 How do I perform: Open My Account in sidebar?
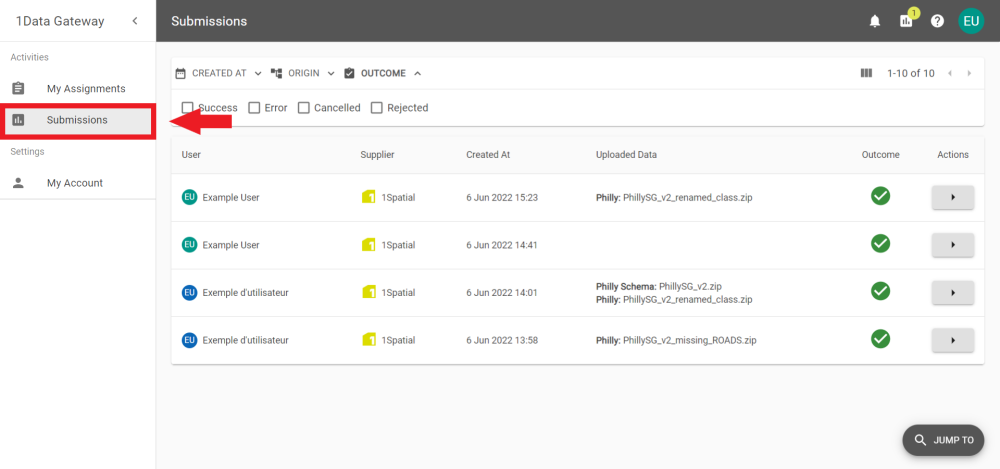78,183
